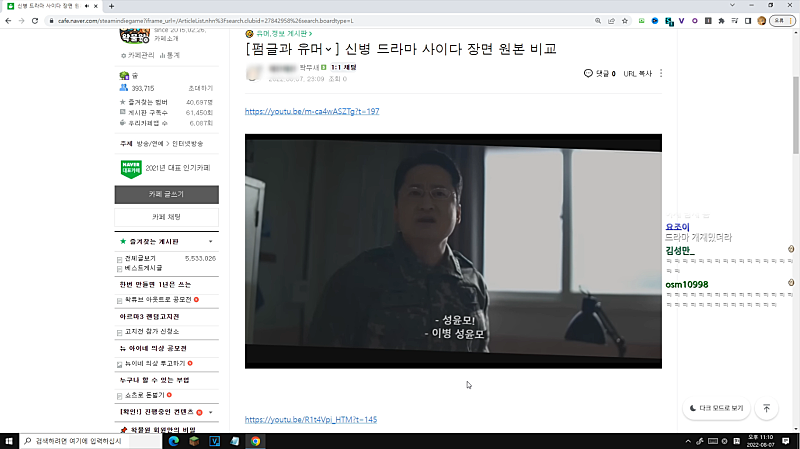Open the share page icon in address bar
This screenshot has width=800, height=449.
click(x=611, y=21)
